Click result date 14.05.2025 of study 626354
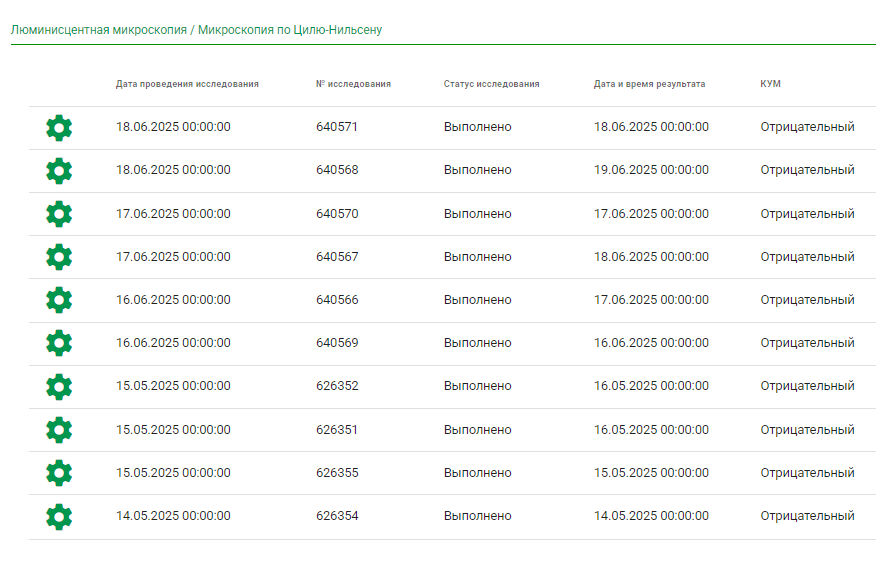Viewport: 876px width, 572px height. tap(651, 516)
